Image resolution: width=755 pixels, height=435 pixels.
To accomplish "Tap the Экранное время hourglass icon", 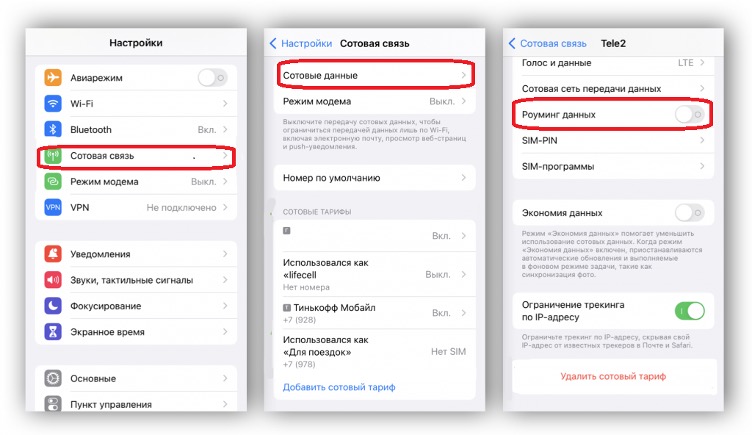I will [x=53, y=331].
